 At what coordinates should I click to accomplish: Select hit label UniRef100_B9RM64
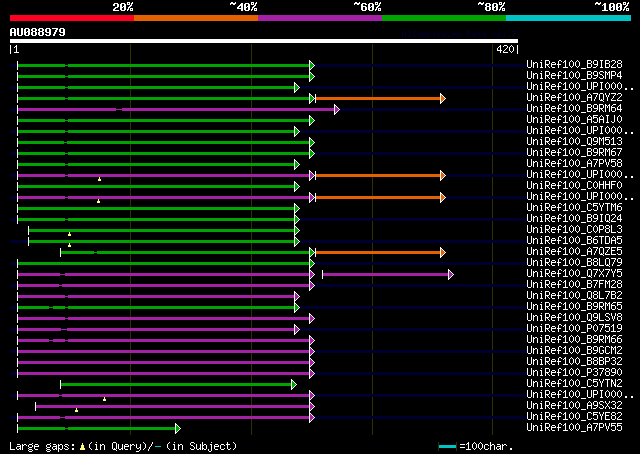tap(574, 108)
